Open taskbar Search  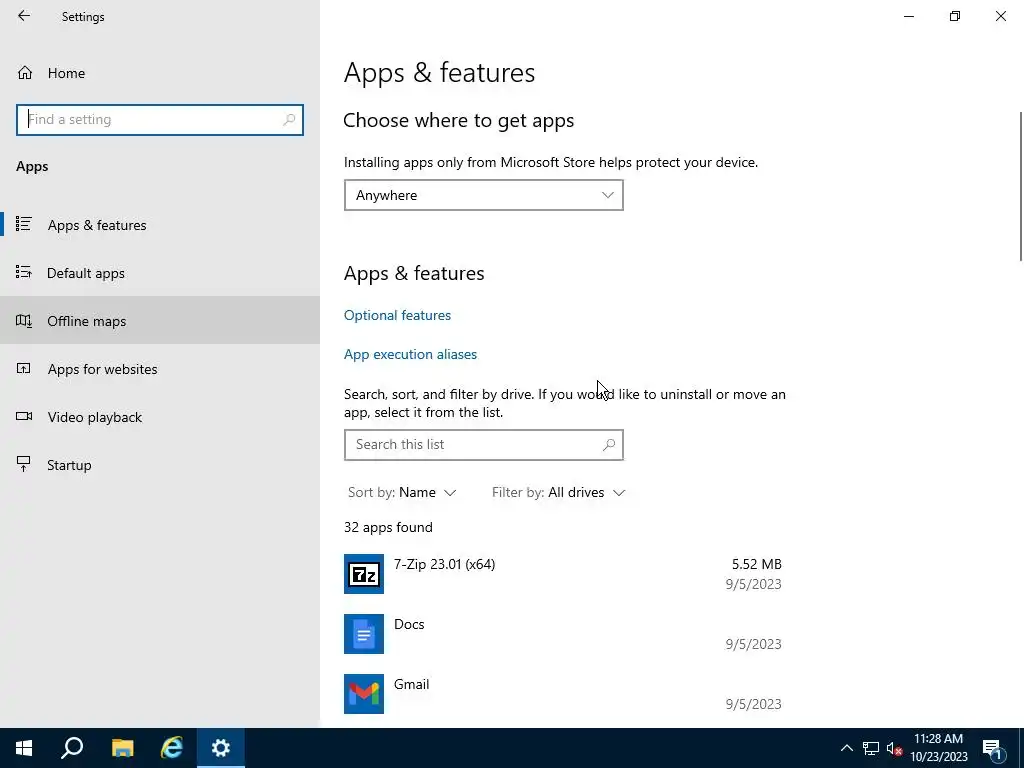click(x=72, y=748)
